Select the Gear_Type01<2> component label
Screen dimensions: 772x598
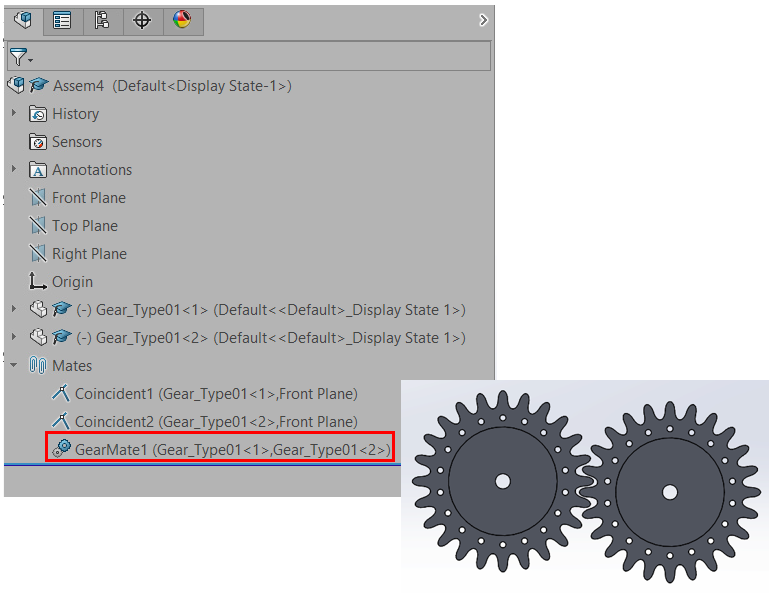point(271,338)
